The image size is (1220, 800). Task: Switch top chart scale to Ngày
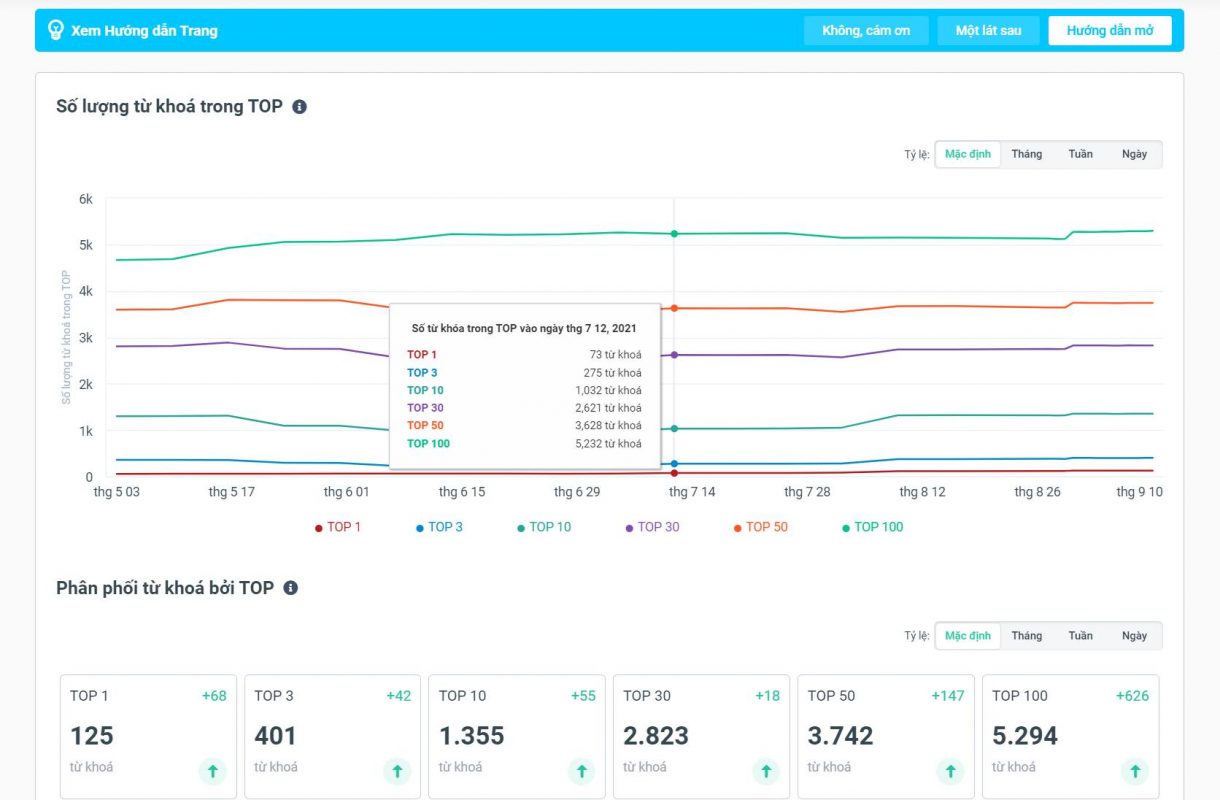click(x=1134, y=154)
